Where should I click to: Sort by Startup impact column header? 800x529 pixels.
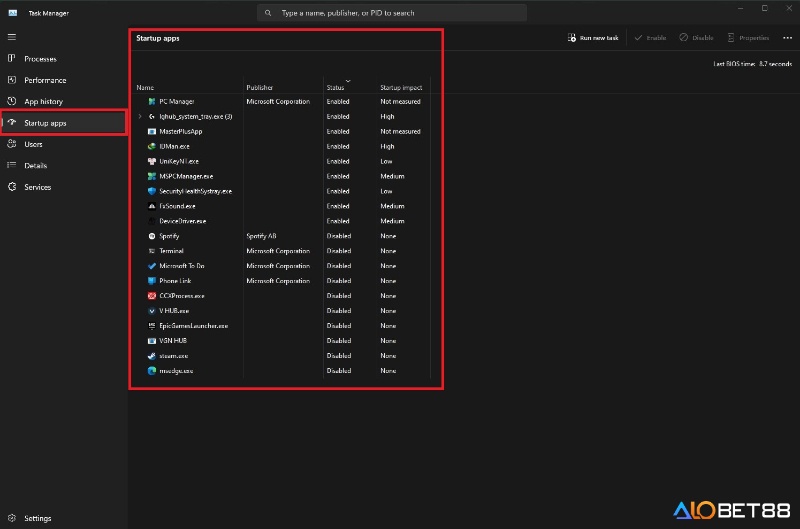click(401, 88)
